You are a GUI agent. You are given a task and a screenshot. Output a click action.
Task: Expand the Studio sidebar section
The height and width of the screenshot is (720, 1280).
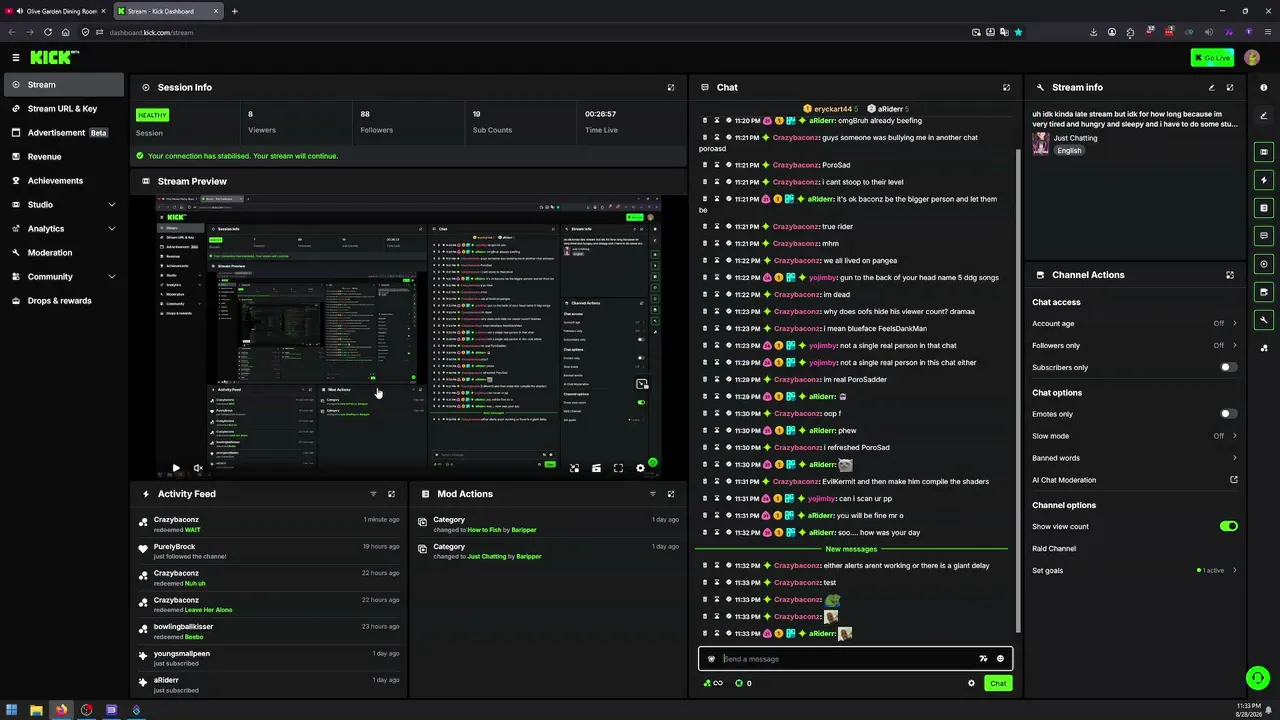click(x=63, y=205)
